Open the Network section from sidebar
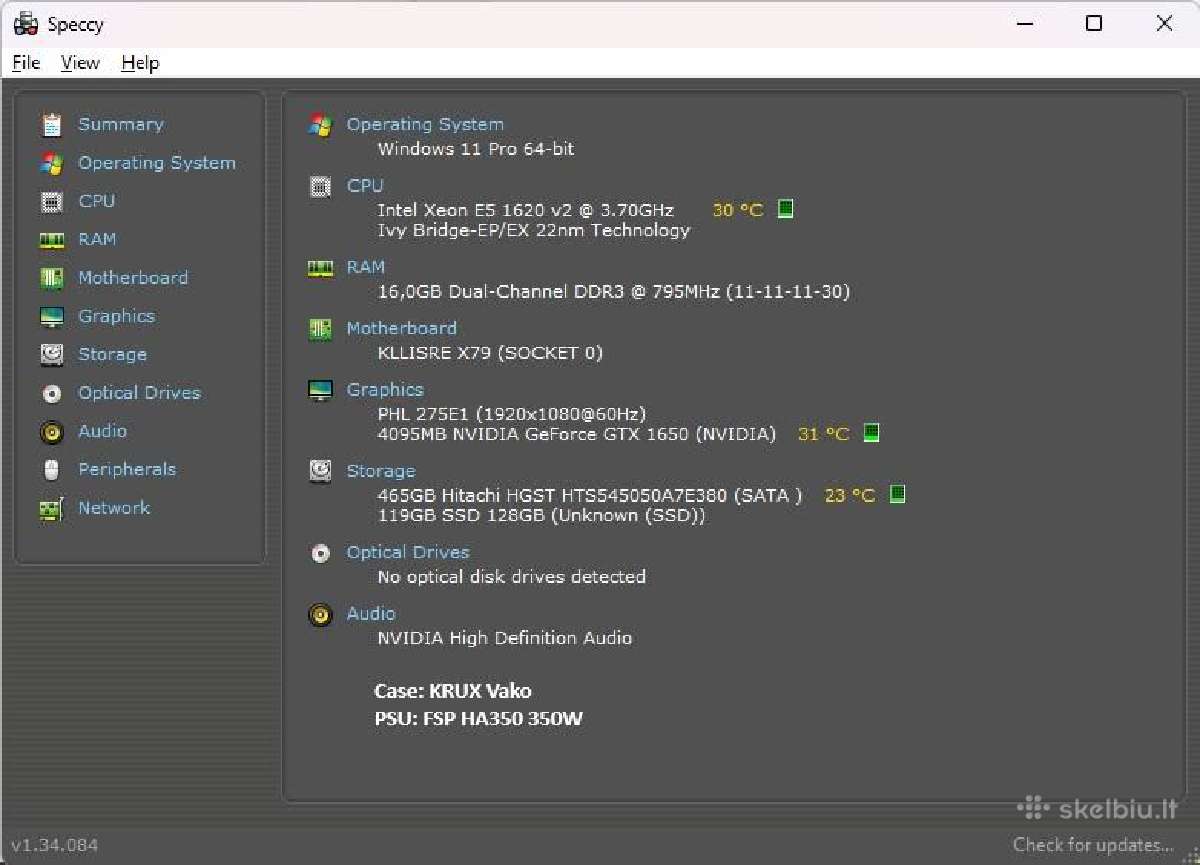This screenshot has width=1200, height=865. [114, 509]
